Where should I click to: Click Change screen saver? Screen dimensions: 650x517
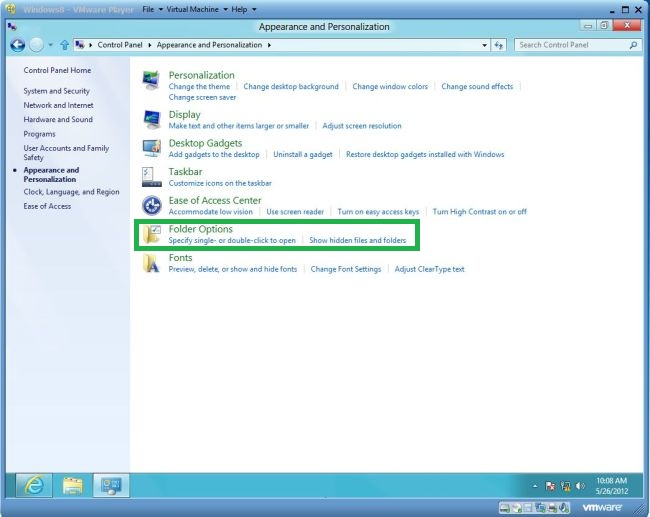click(x=202, y=97)
